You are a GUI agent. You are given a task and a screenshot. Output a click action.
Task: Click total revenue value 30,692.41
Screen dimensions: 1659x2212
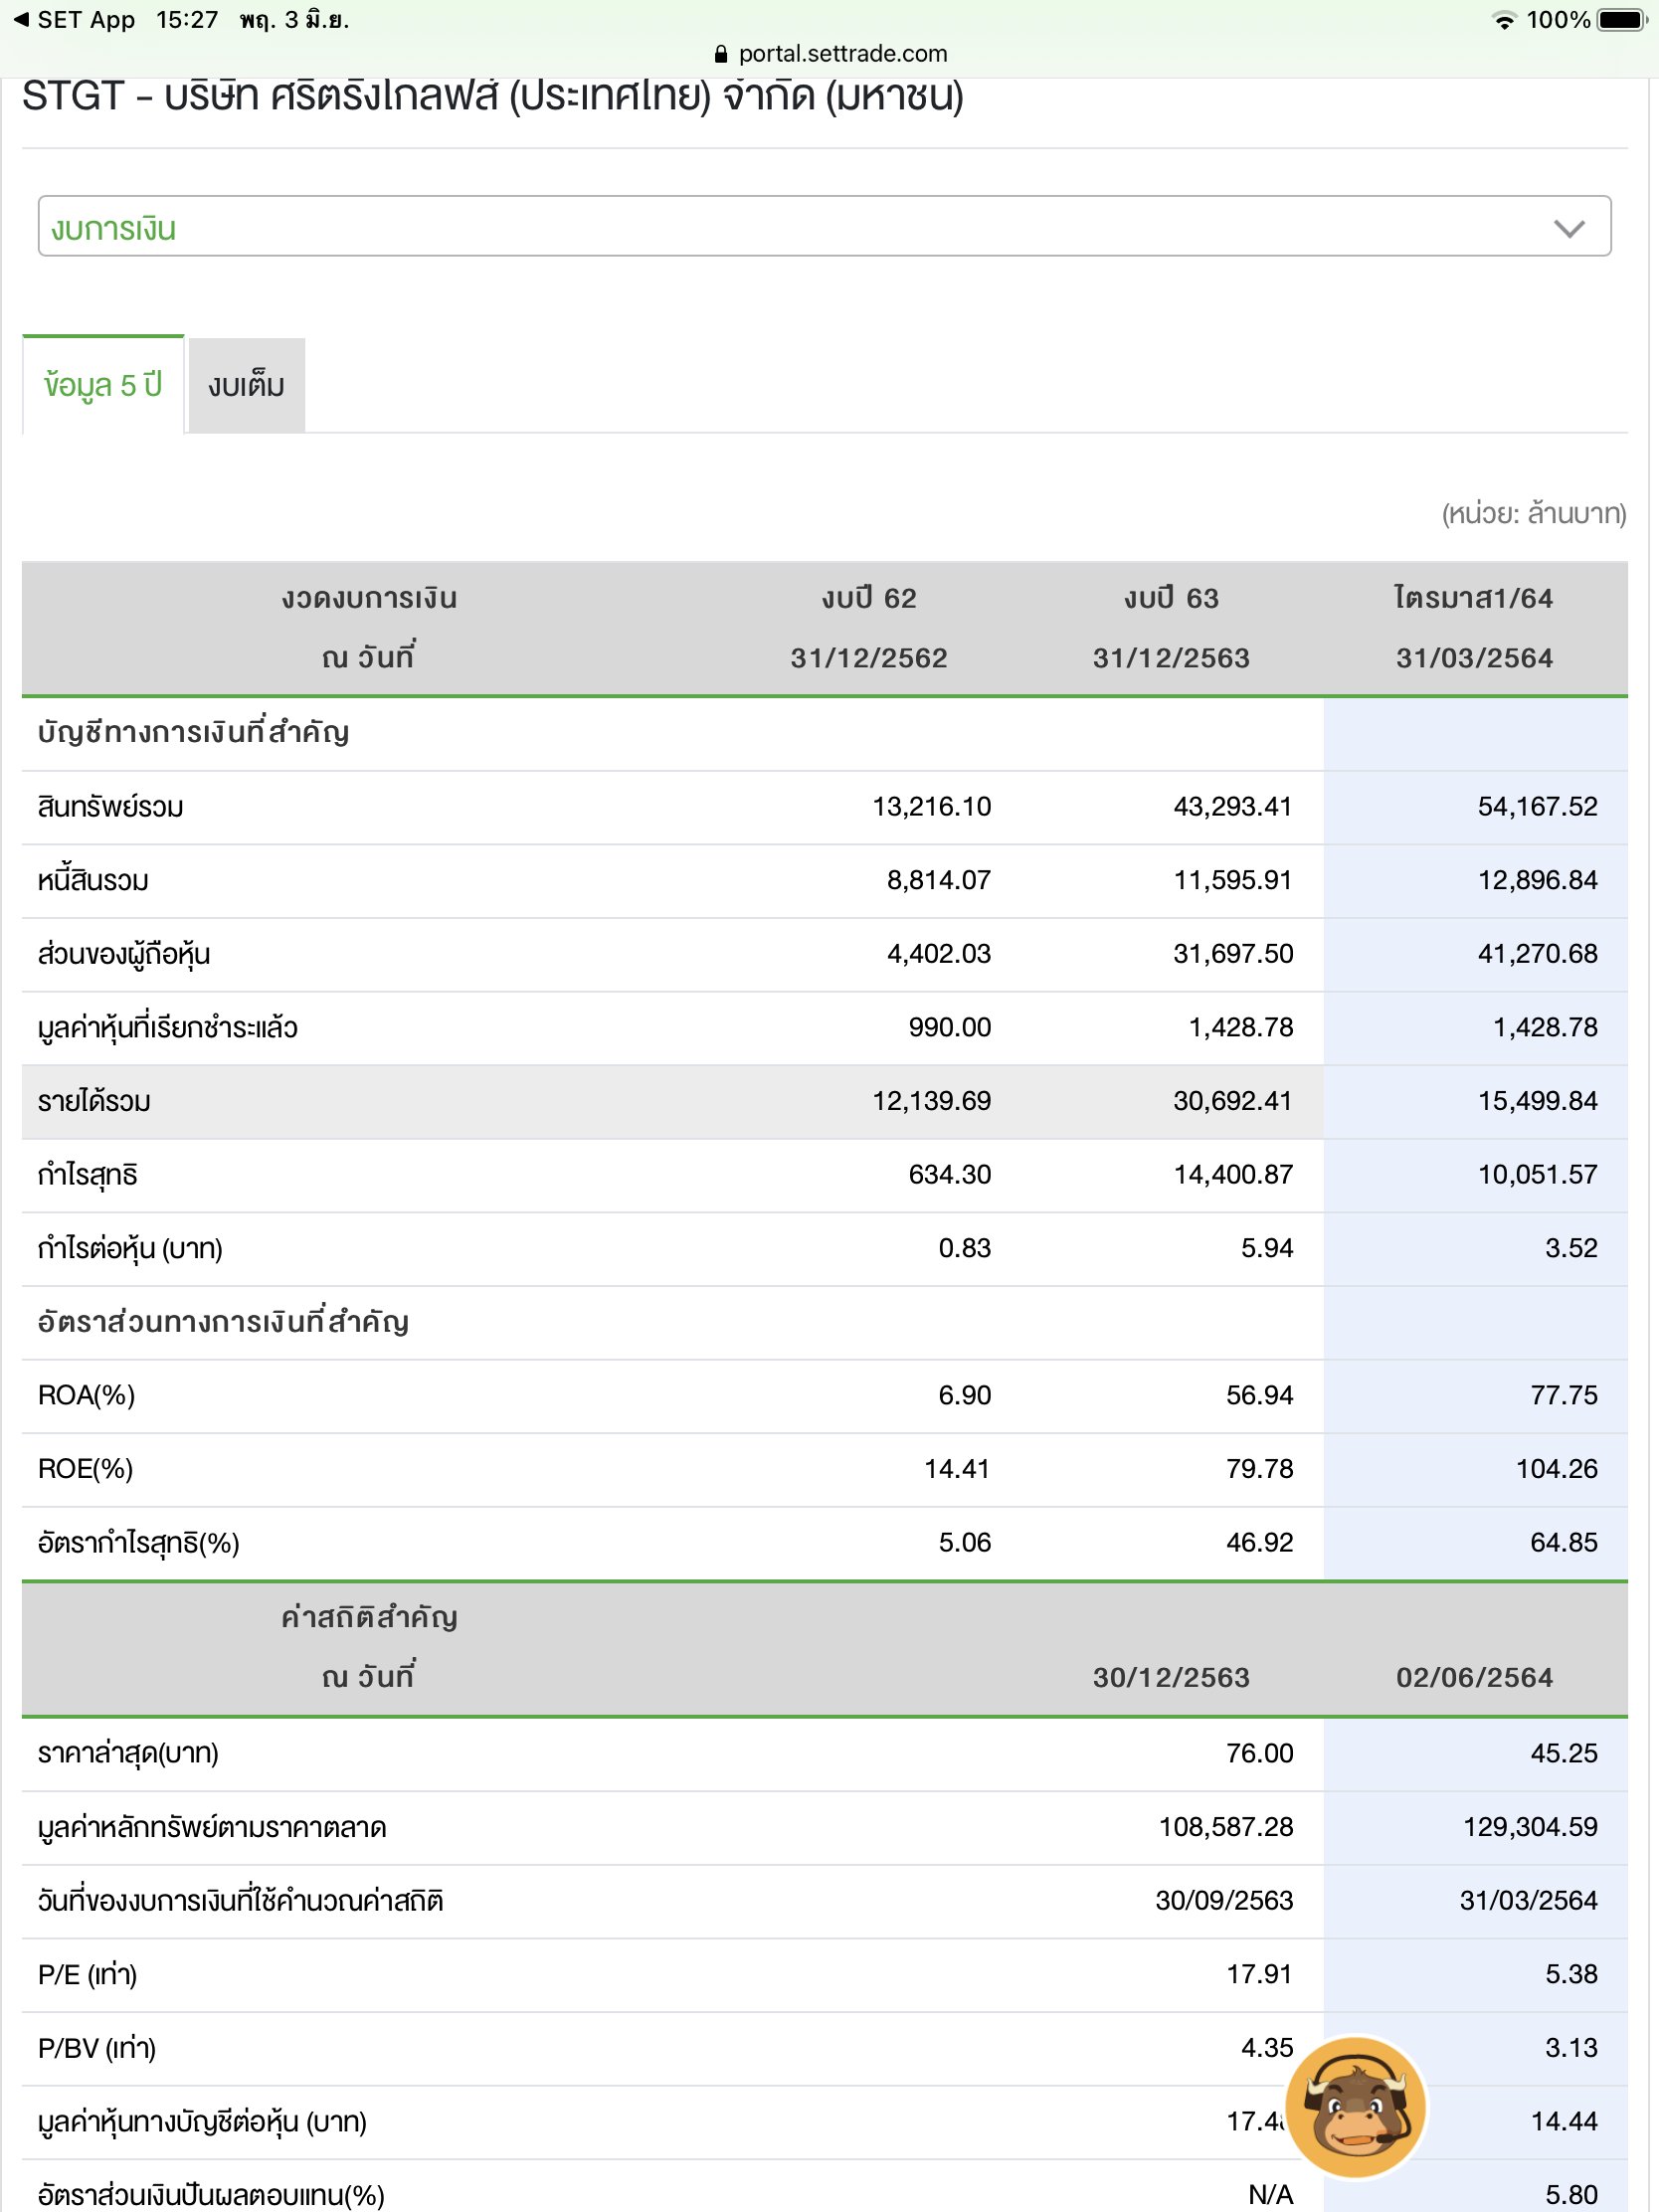click(1233, 1101)
